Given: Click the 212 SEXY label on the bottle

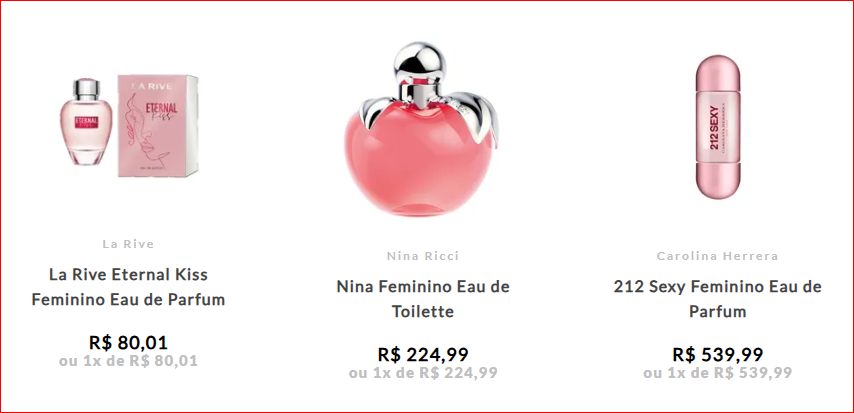Looking at the screenshot, I should coord(714,126).
